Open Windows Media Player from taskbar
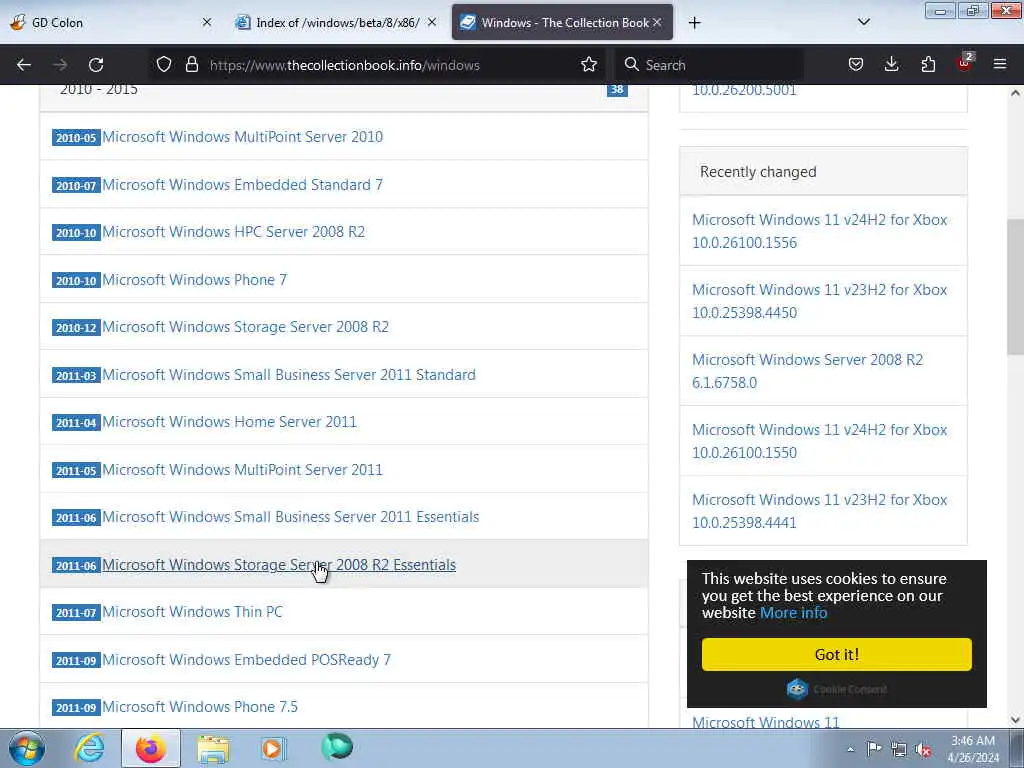1024x768 pixels. 273,748
